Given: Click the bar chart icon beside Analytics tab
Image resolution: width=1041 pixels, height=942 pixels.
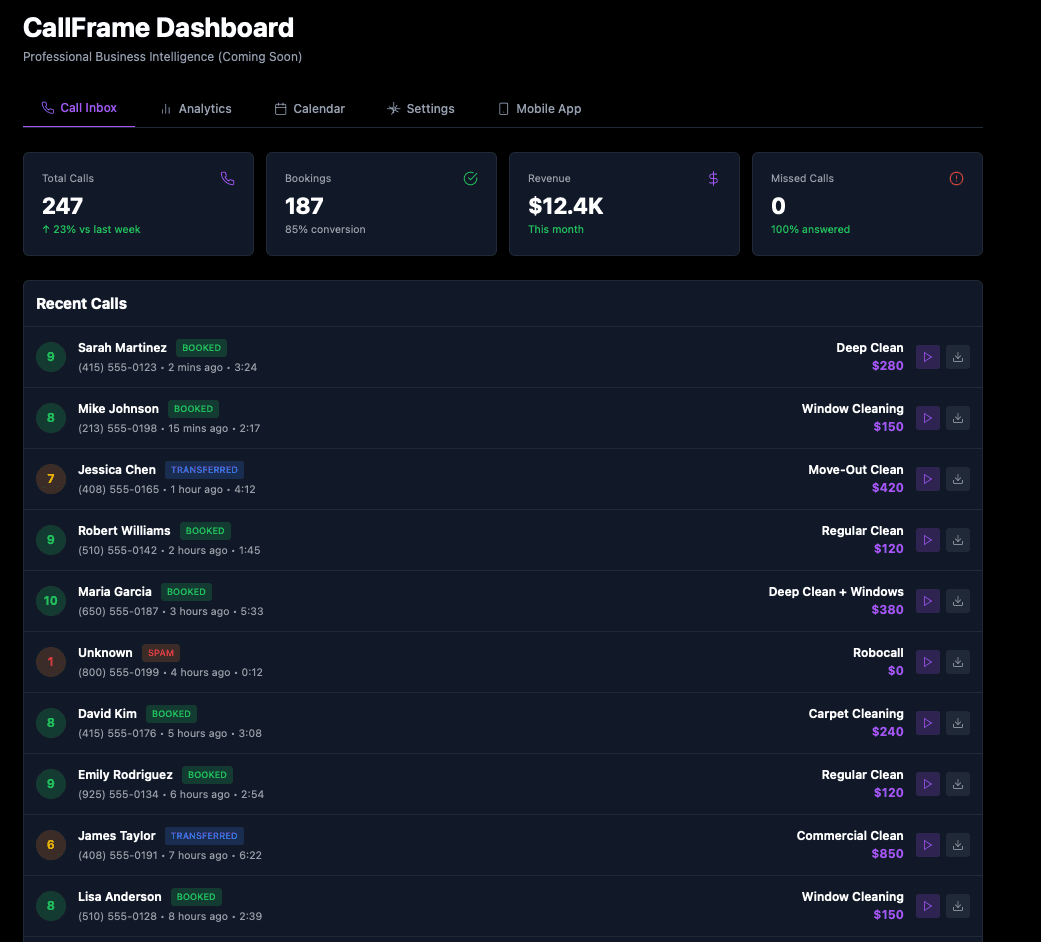Looking at the screenshot, I should coord(167,108).
